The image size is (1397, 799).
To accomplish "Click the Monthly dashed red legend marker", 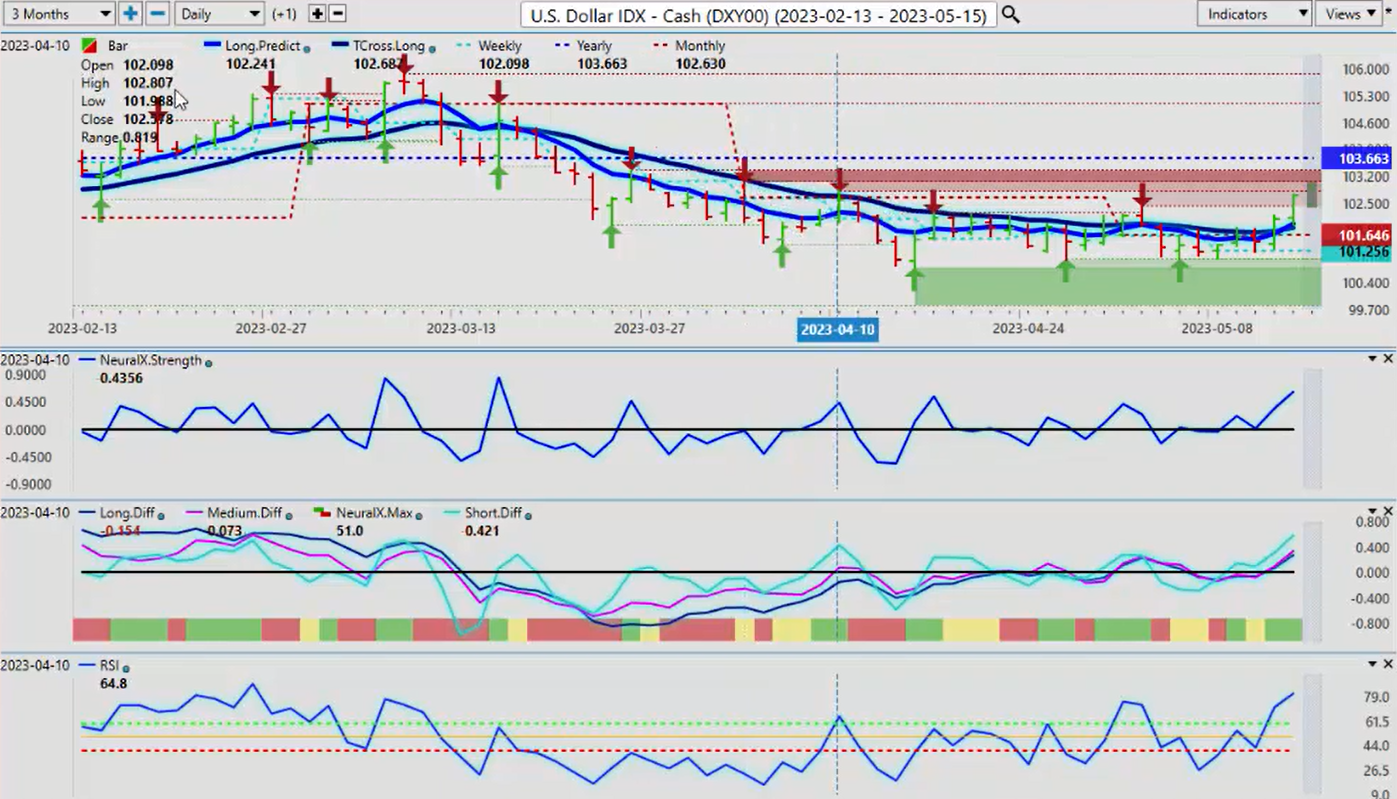I will pos(660,46).
